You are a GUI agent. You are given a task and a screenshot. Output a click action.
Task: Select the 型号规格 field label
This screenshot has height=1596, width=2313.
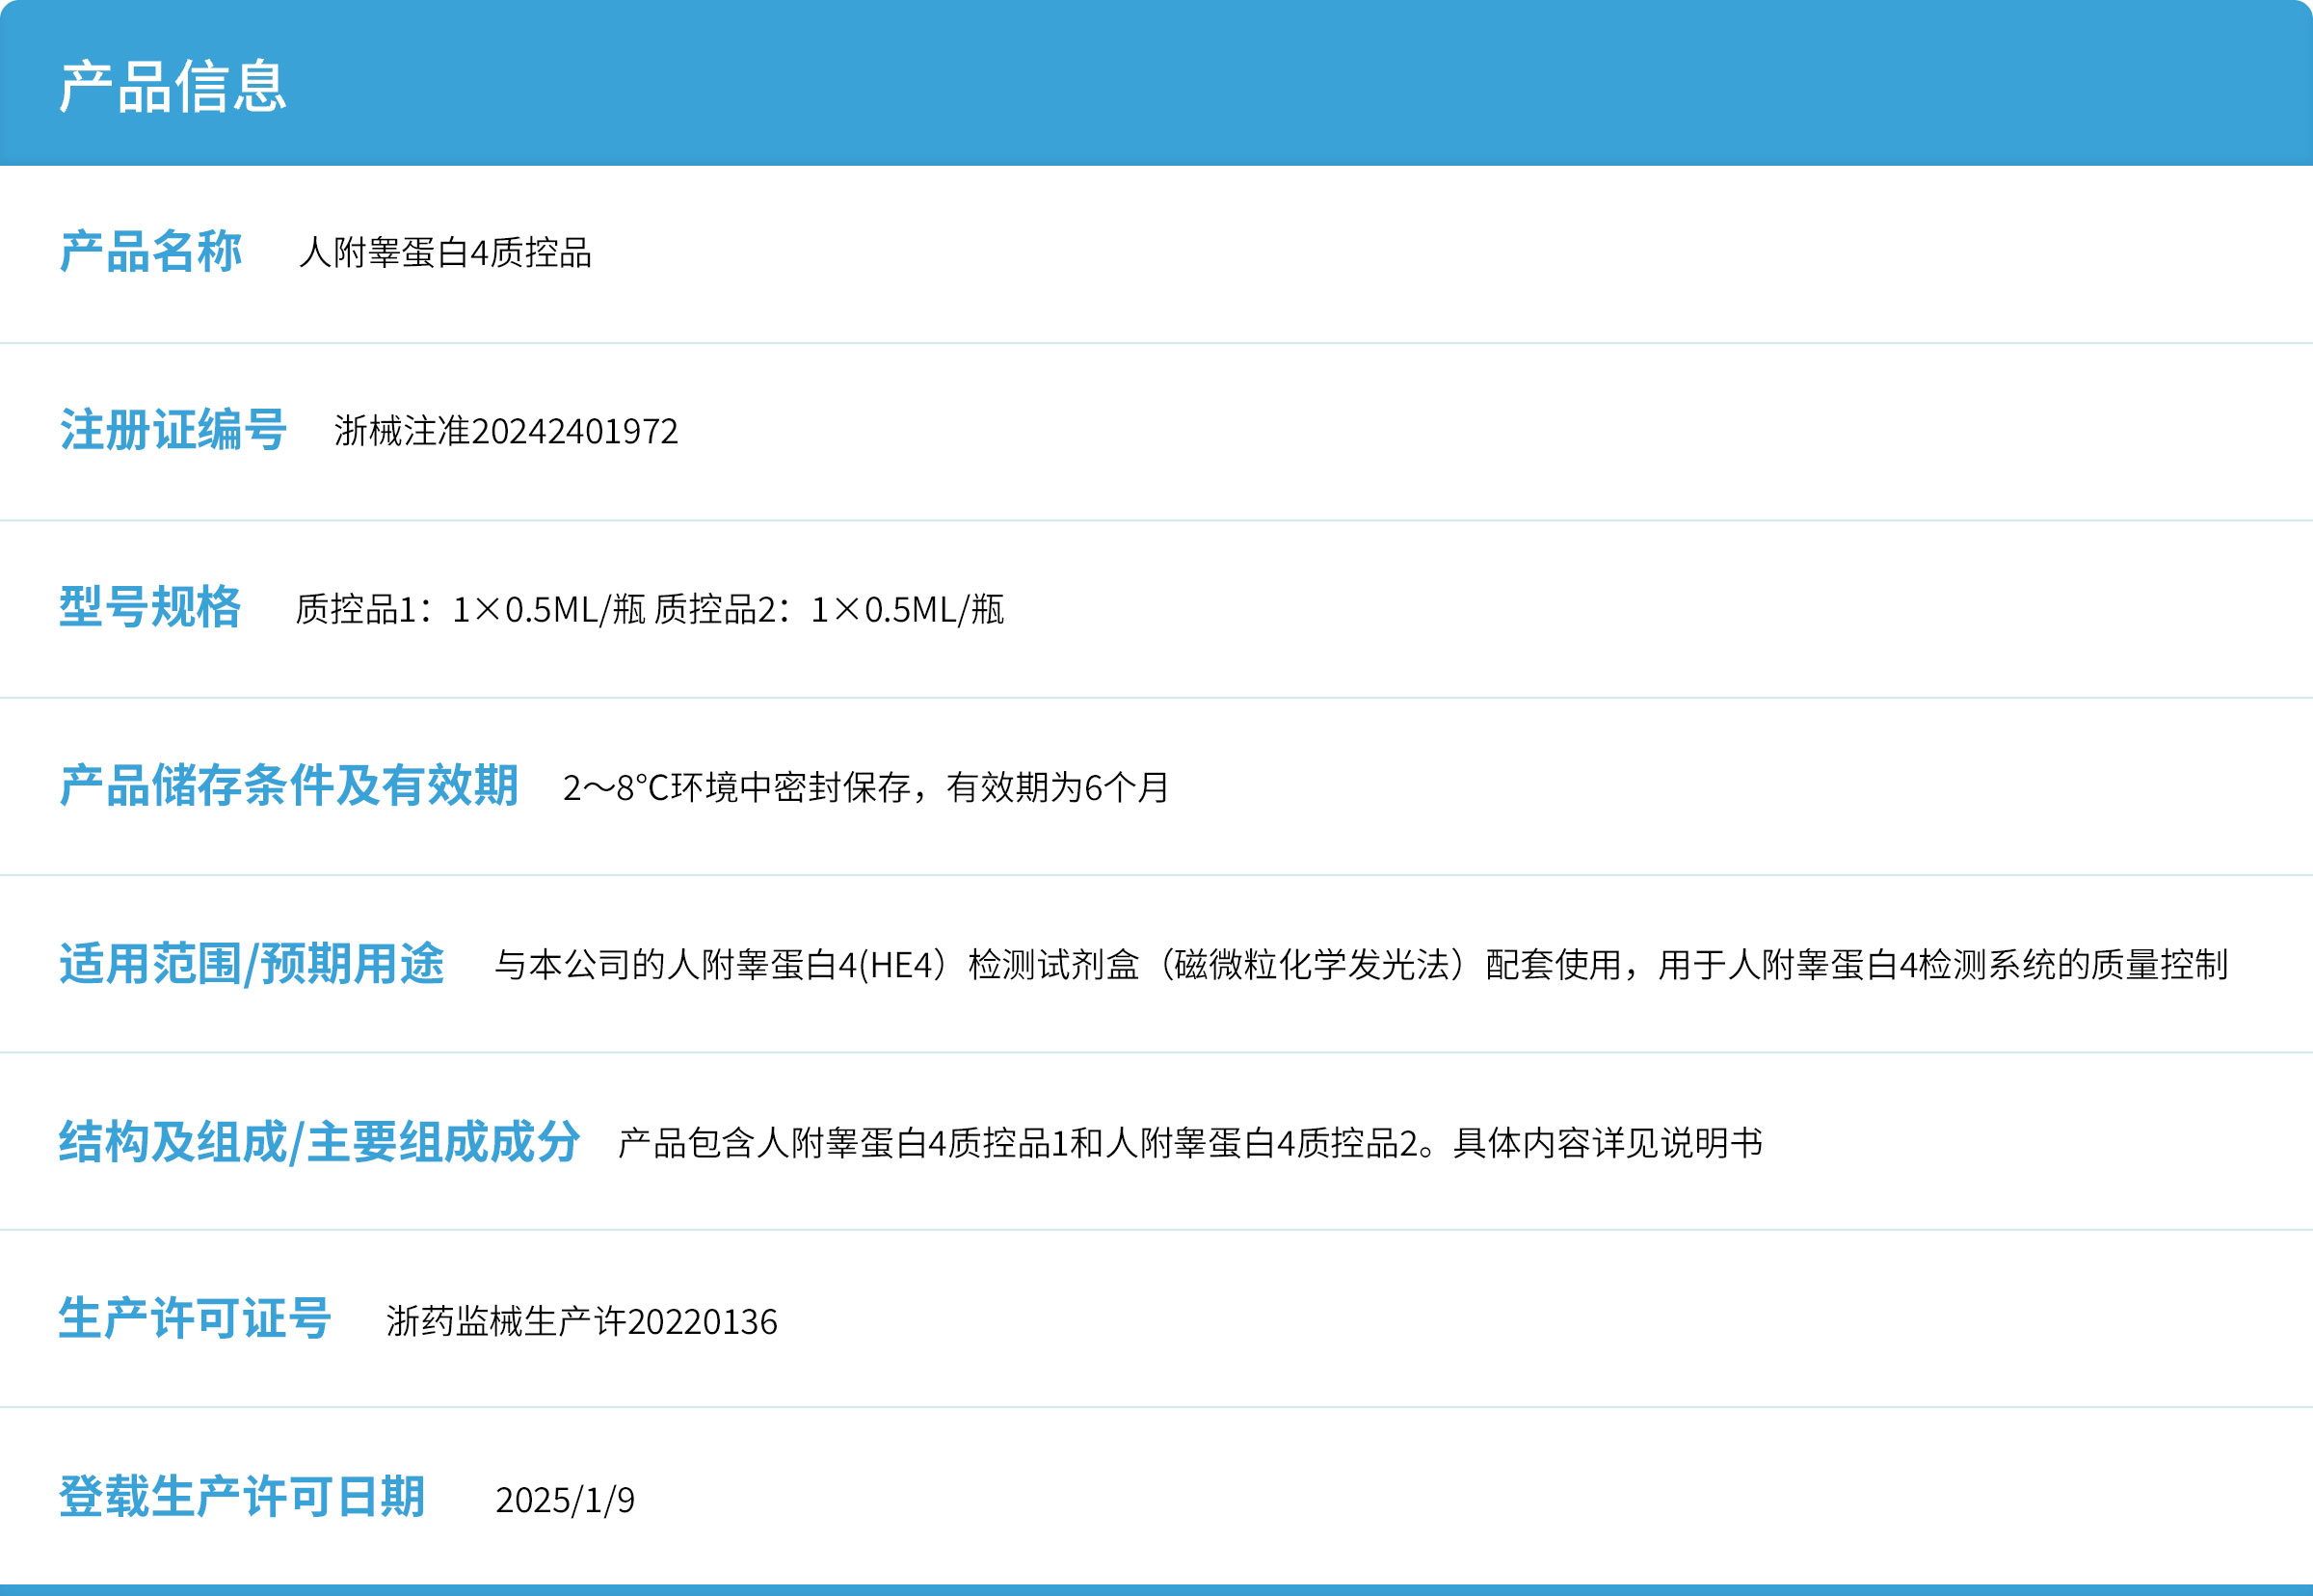[x=148, y=609]
